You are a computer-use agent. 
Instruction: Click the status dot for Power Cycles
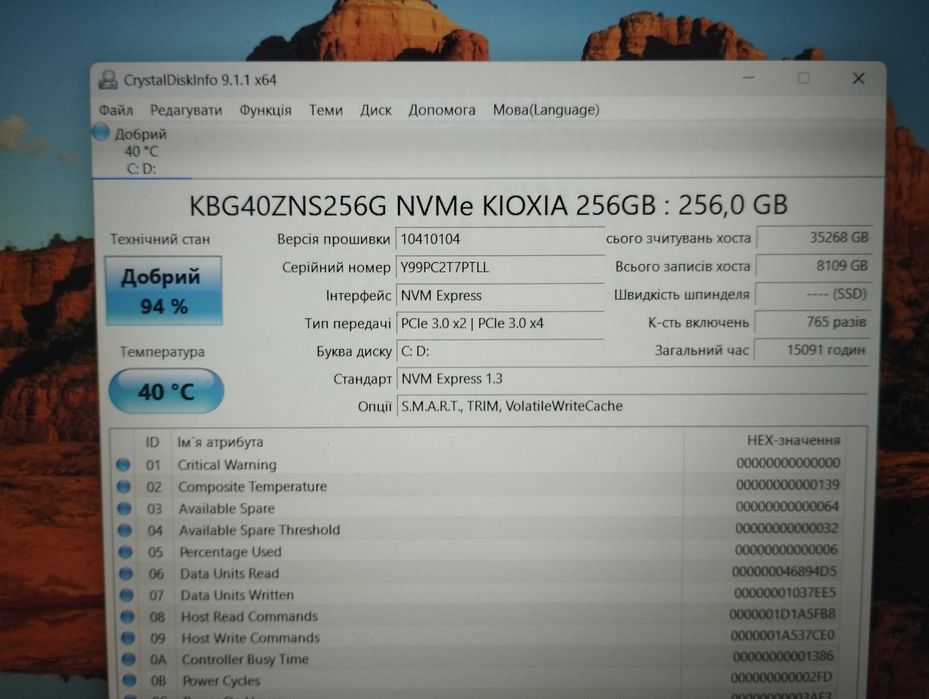pyautogui.click(x=129, y=681)
